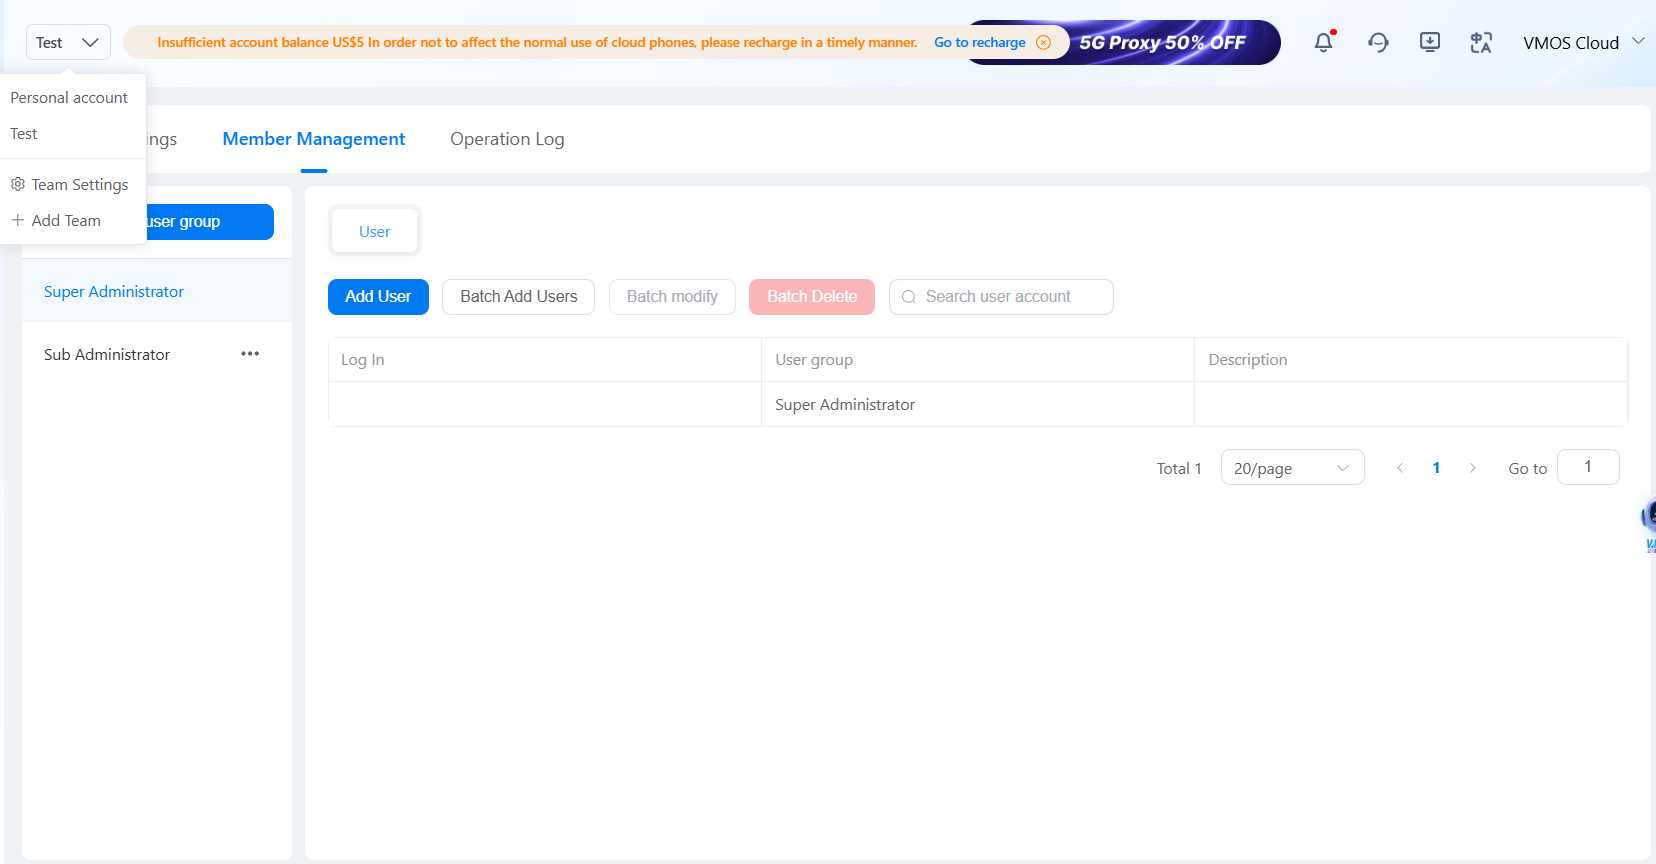
Task: Switch to Operation Log tab
Action: pyautogui.click(x=507, y=139)
